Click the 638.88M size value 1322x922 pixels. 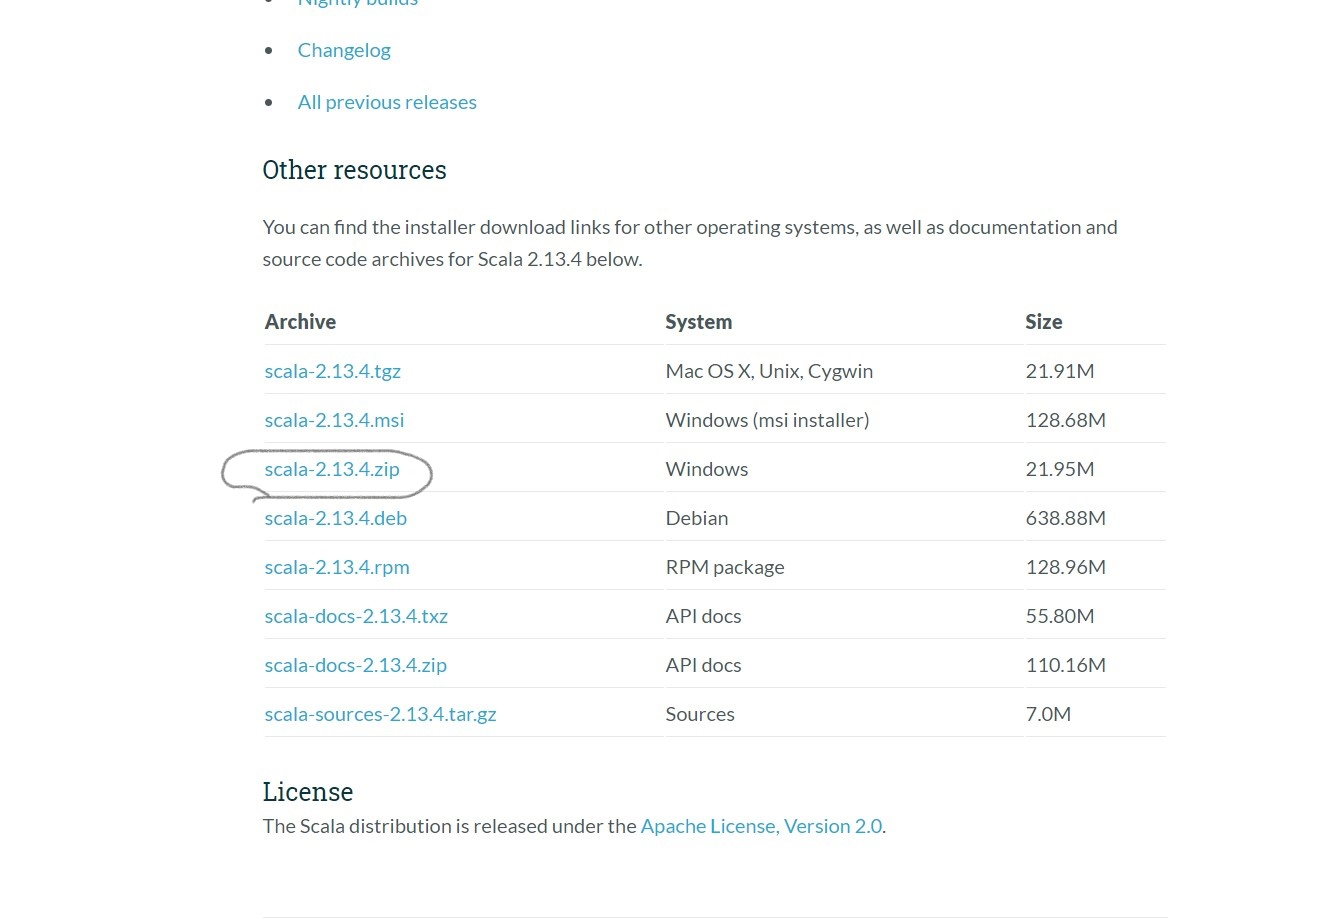click(1065, 518)
